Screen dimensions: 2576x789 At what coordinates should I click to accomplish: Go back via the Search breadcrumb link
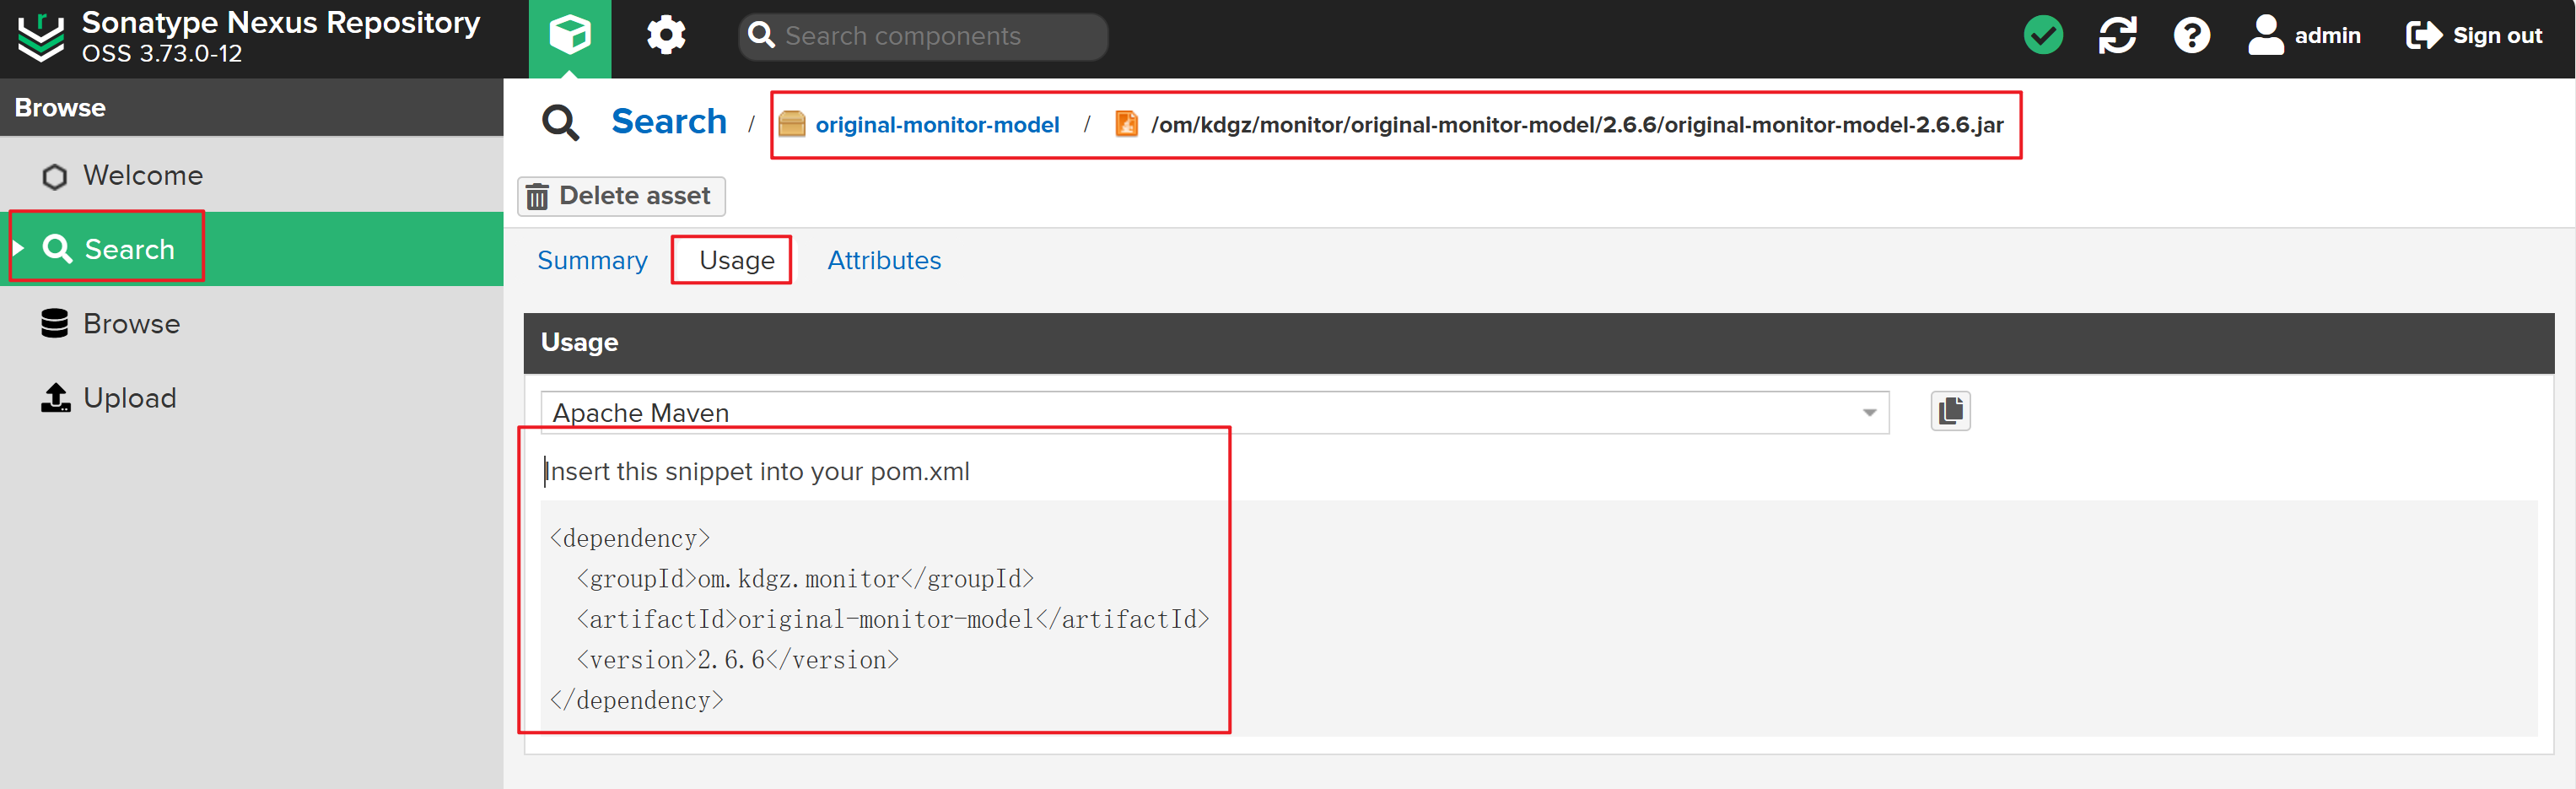point(669,122)
